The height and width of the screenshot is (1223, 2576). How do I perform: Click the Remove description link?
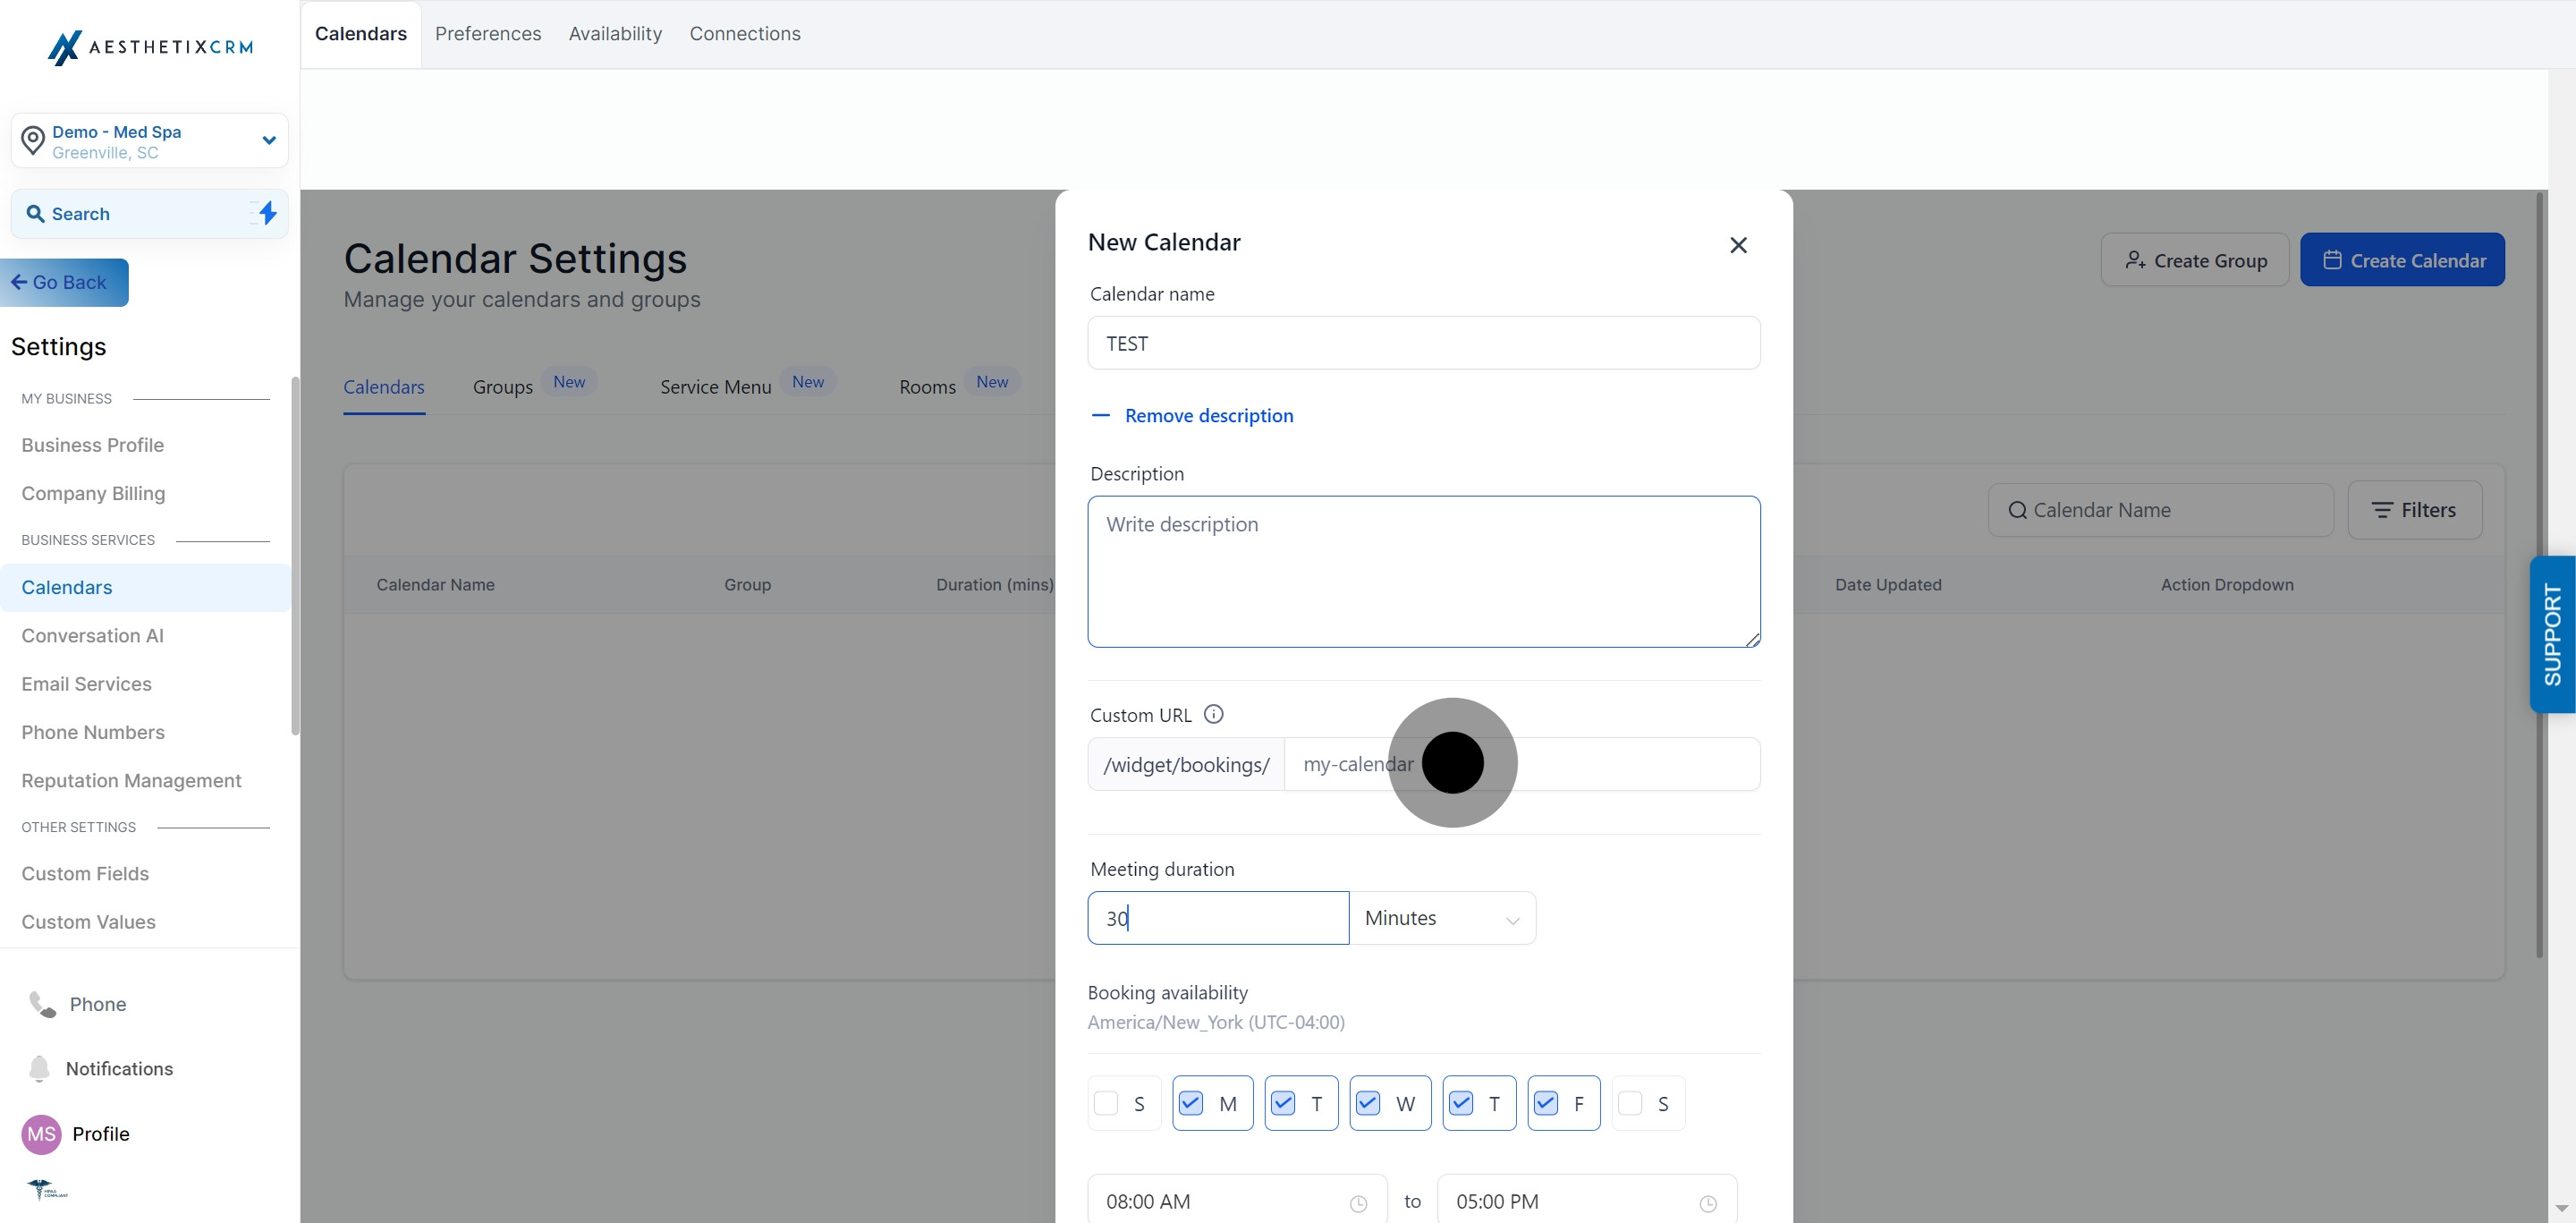(1208, 415)
